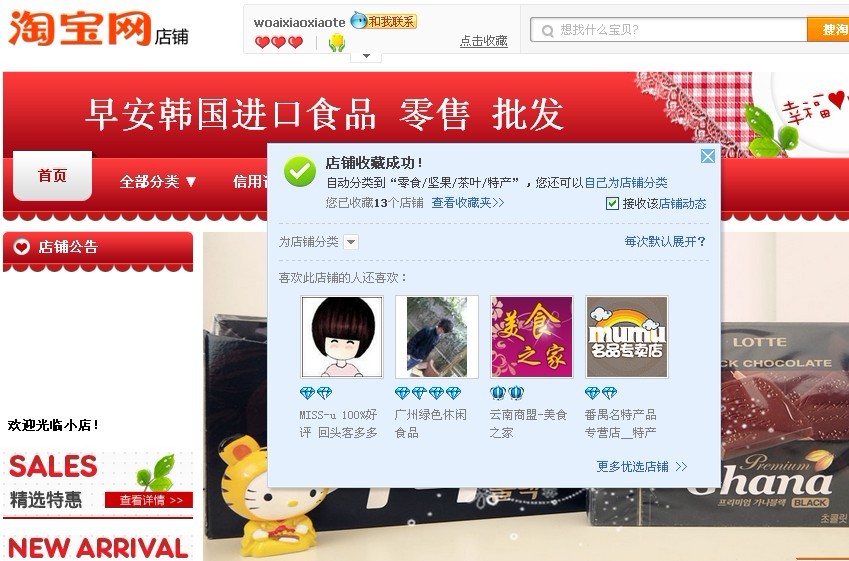
Task: Expand the arrow below seller info
Action: pos(366,56)
